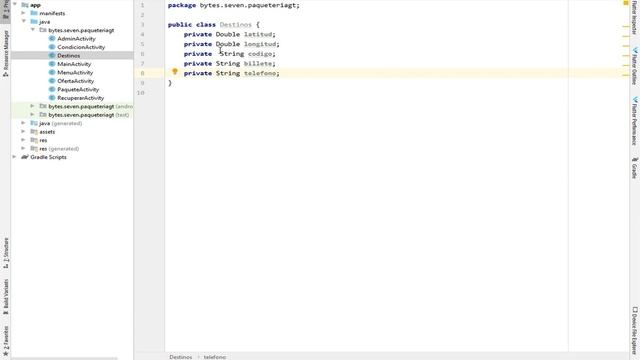Viewport: 640px width, 360px height.
Task: Open the Structure tool window
Action: point(6,253)
